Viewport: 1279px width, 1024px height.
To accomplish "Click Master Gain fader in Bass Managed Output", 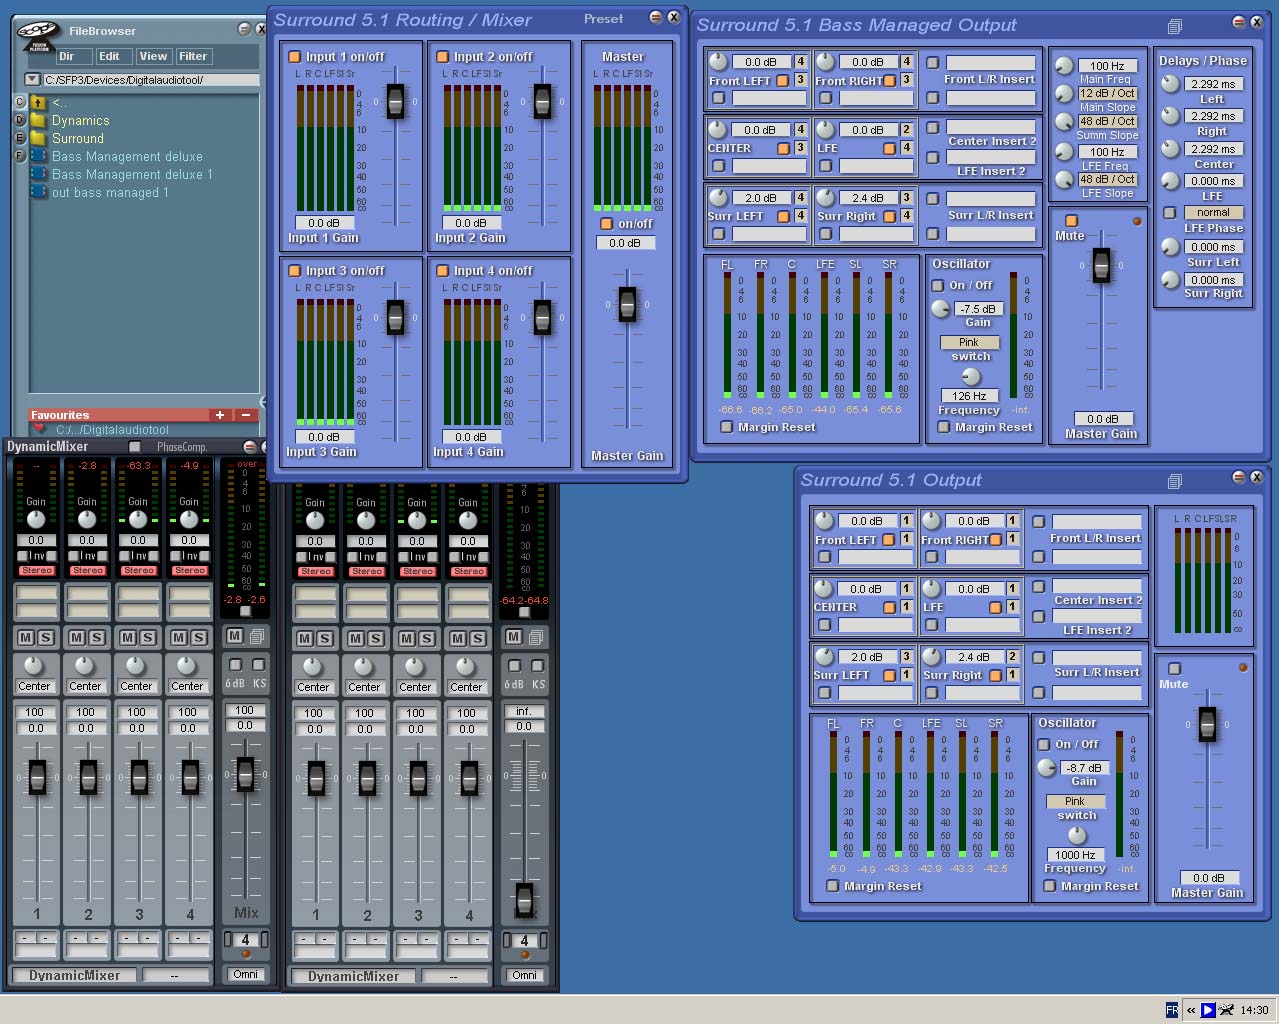I will pyautogui.click(x=1101, y=266).
